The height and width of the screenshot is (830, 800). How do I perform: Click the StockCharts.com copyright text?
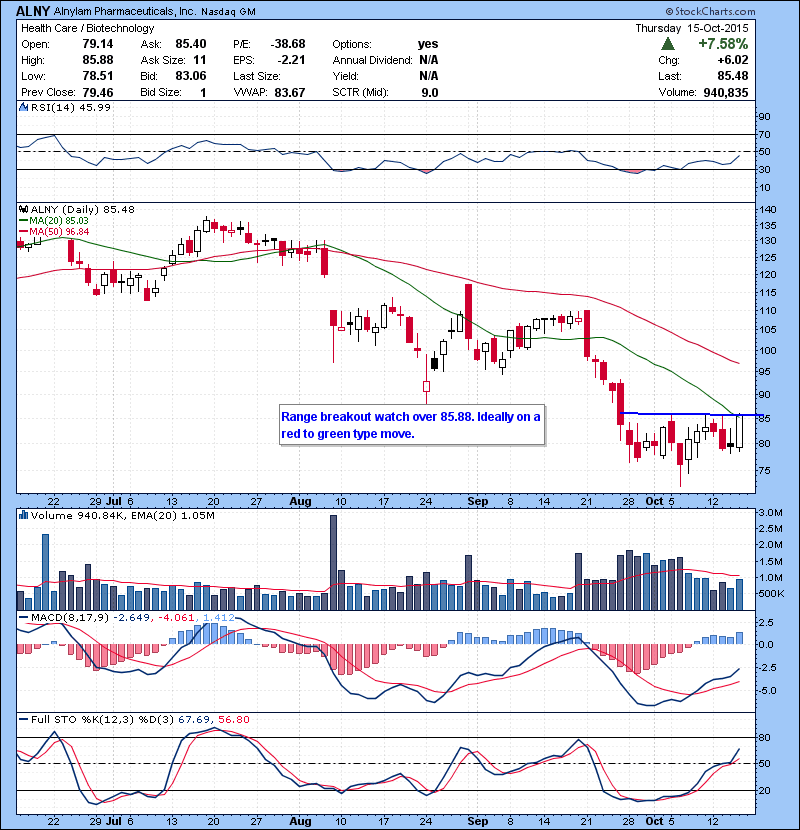pyautogui.click(x=711, y=11)
